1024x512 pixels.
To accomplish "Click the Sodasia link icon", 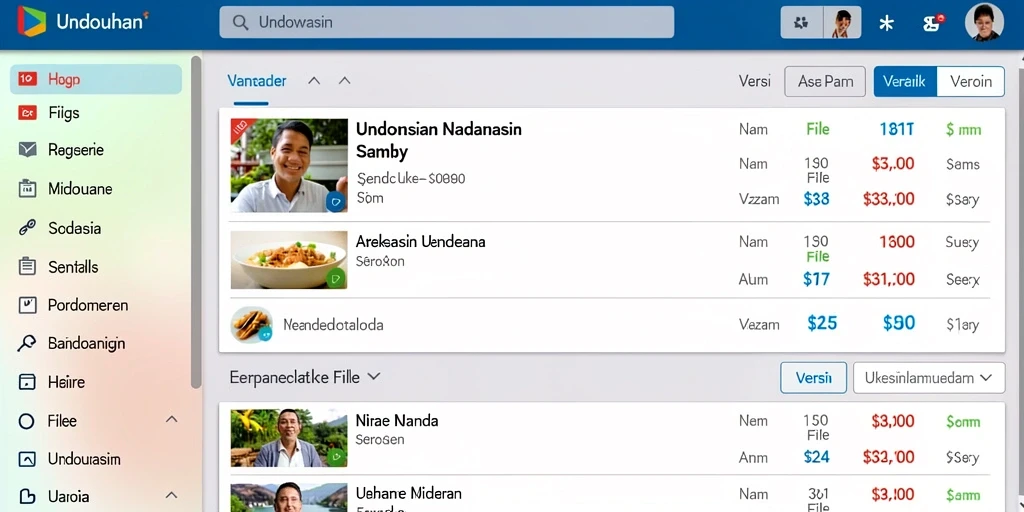I will click(27, 228).
